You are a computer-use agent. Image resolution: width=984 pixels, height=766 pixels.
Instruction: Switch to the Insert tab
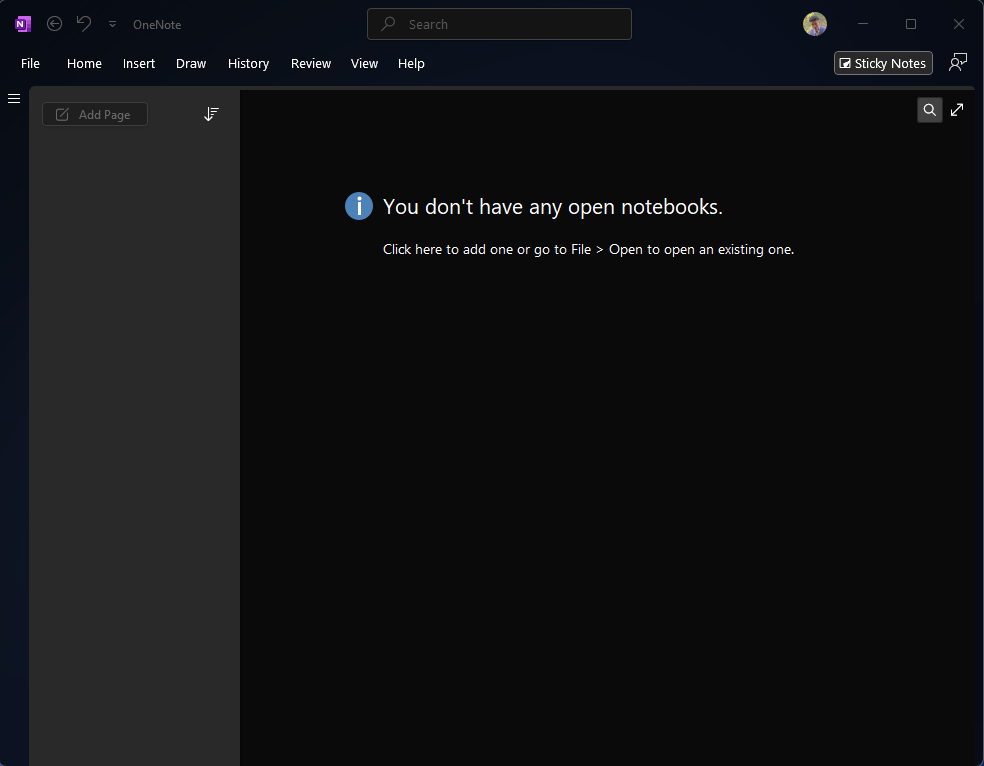pos(139,63)
